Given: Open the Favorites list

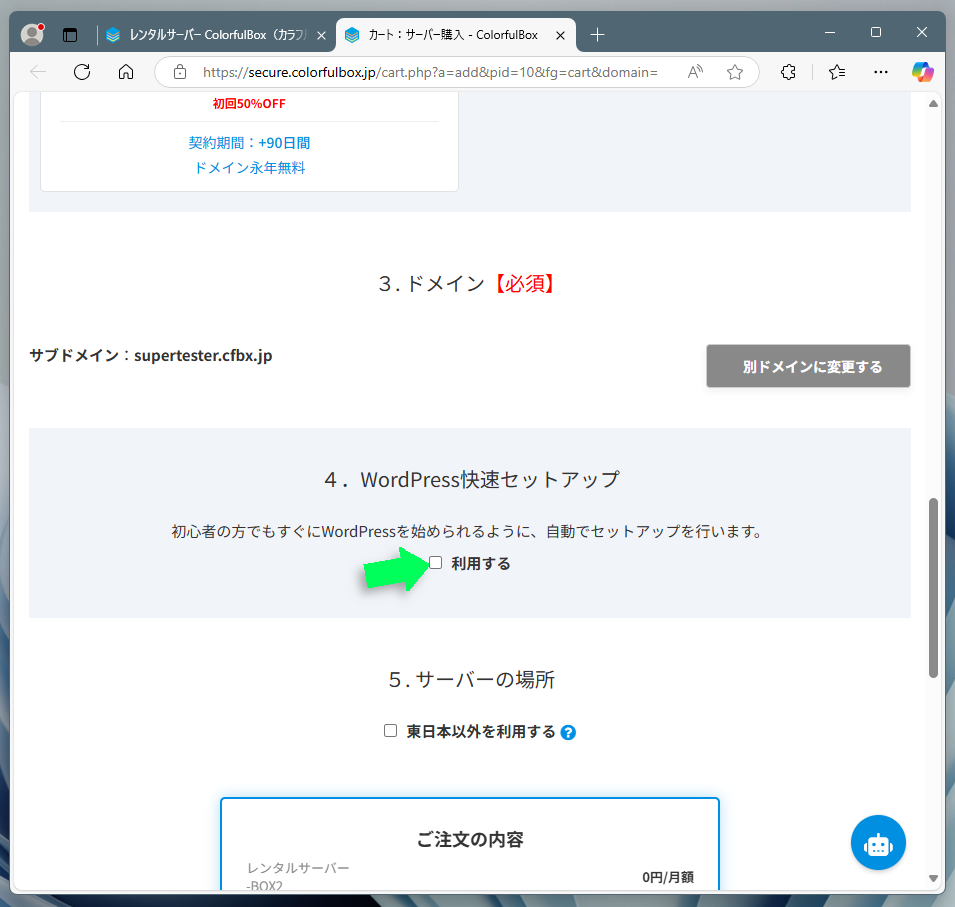Looking at the screenshot, I should (x=837, y=72).
